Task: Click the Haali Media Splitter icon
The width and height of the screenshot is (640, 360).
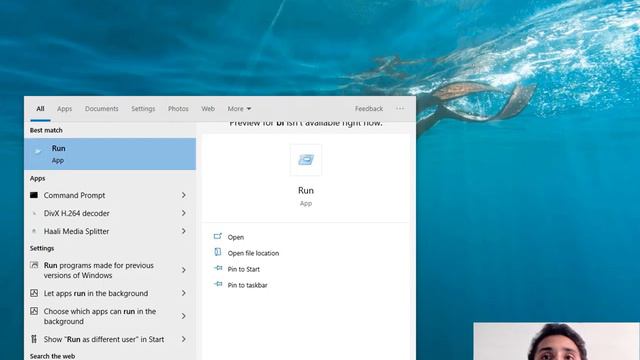Action: [34, 231]
